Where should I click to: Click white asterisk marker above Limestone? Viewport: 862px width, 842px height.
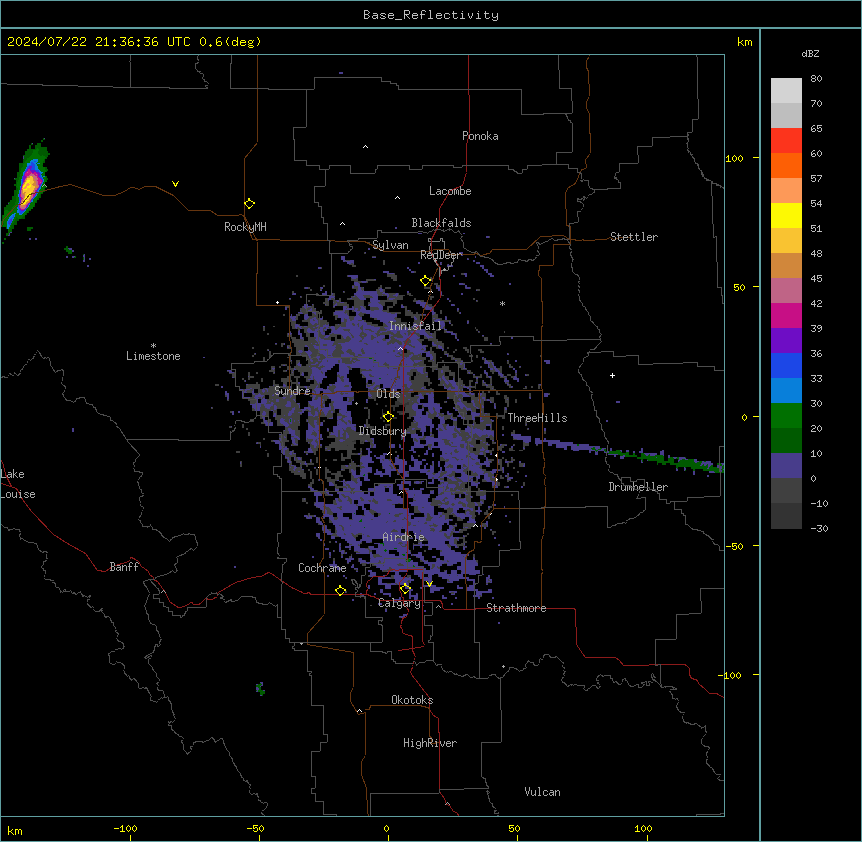click(153, 345)
